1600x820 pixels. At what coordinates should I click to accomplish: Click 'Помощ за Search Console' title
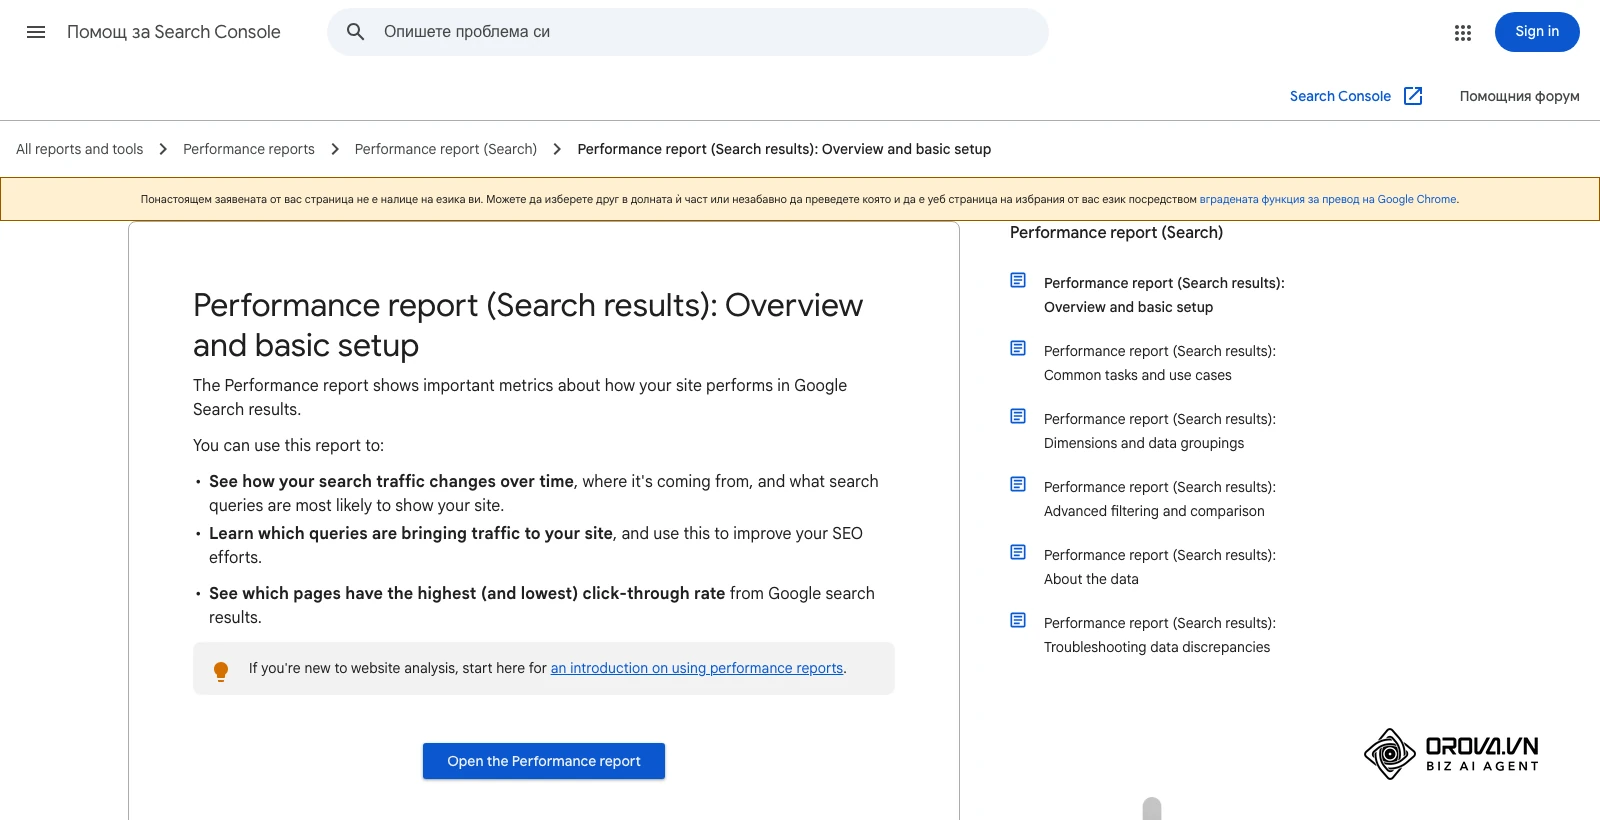click(x=174, y=32)
